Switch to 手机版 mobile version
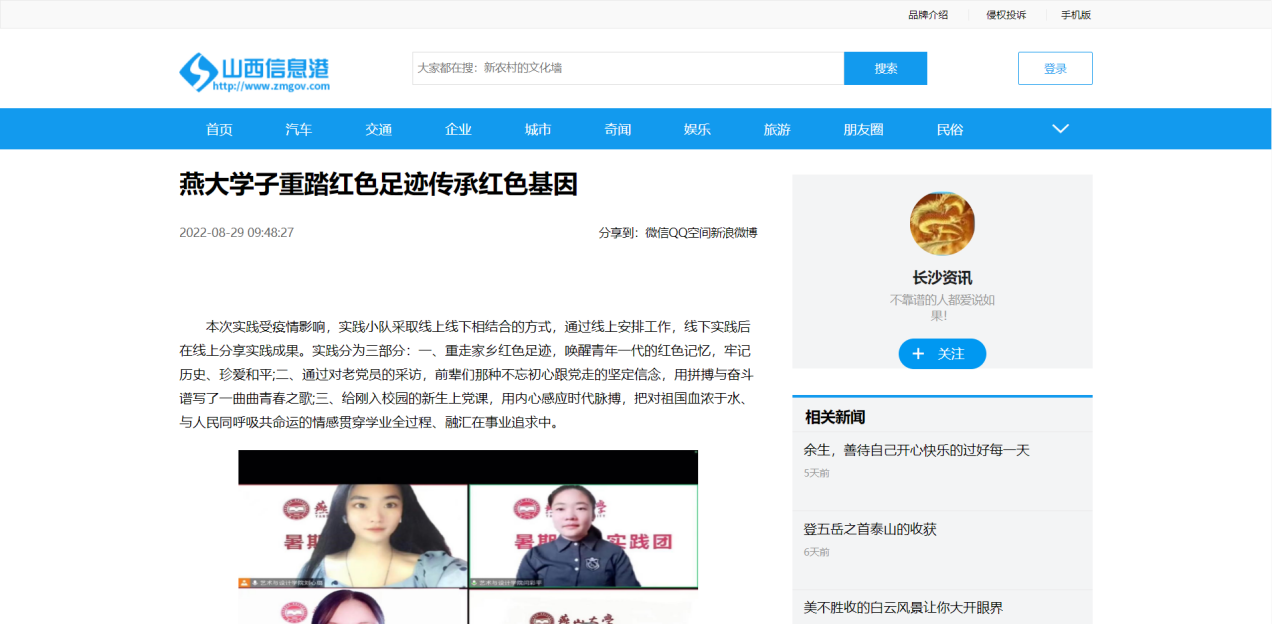 click(1075, 15)
